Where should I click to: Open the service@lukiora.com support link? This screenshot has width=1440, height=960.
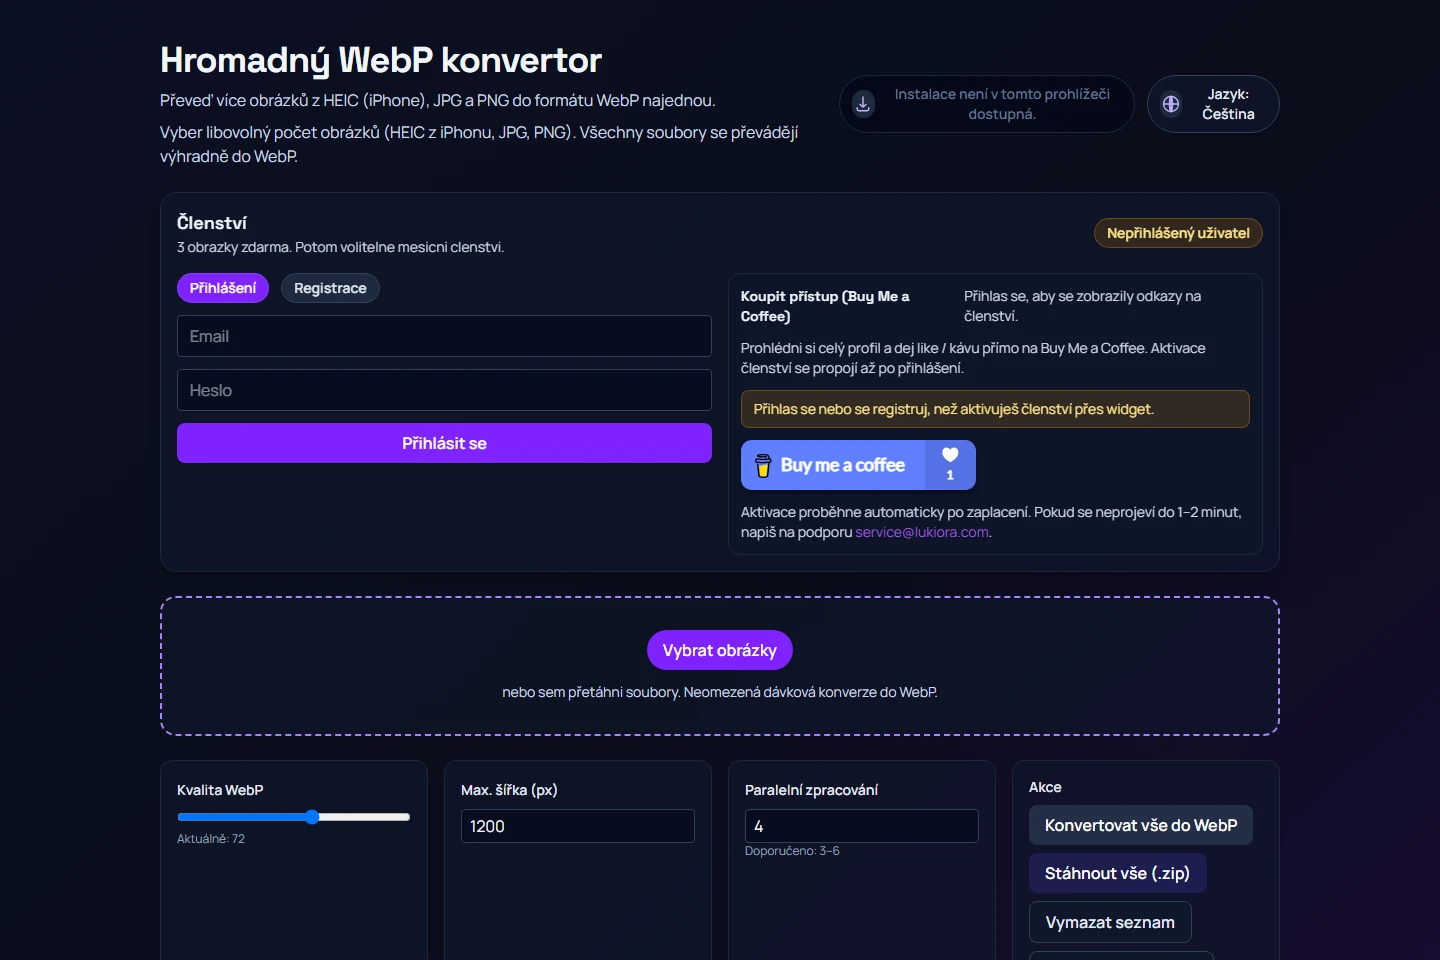click(922, 532)
